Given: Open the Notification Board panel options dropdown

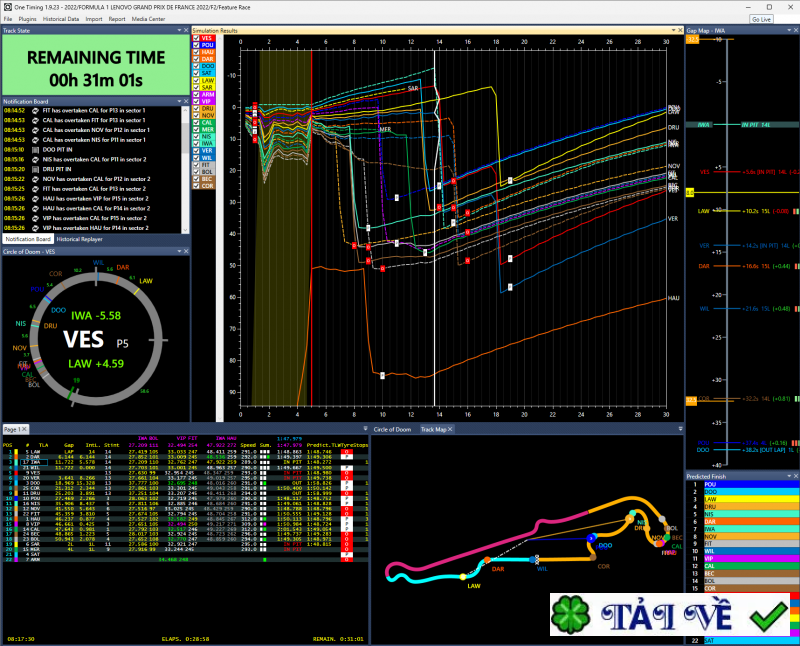Looking at the screenshot, I should tap(179, 102).
